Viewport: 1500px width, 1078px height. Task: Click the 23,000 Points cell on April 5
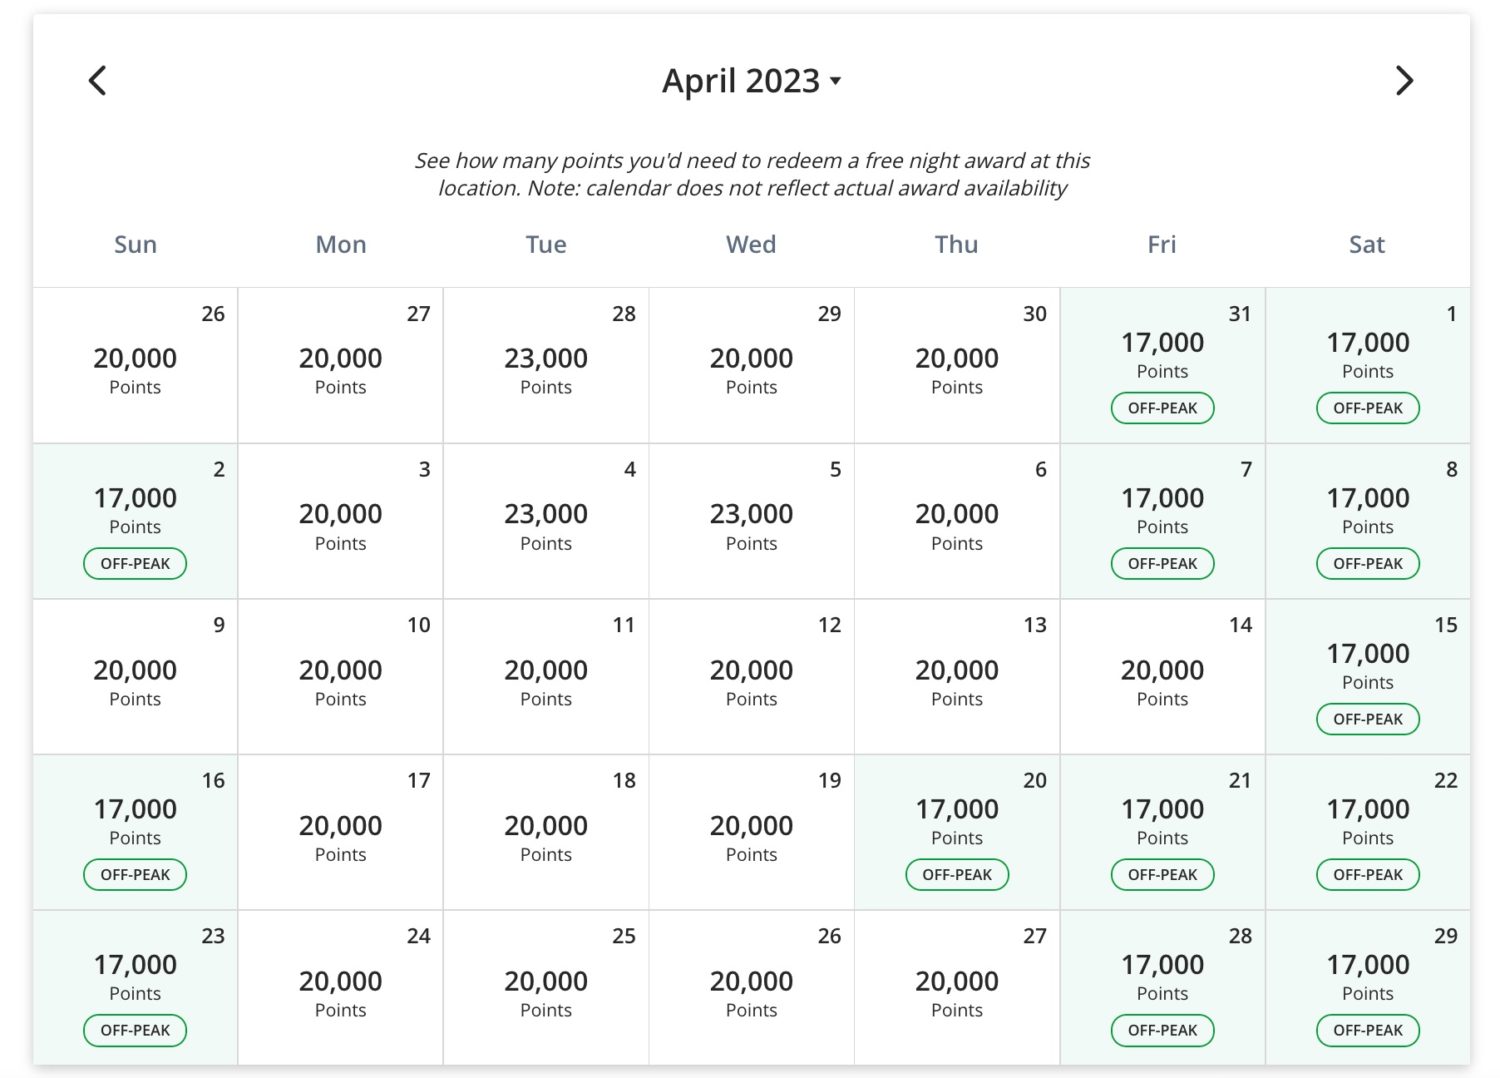pos(750,518)
